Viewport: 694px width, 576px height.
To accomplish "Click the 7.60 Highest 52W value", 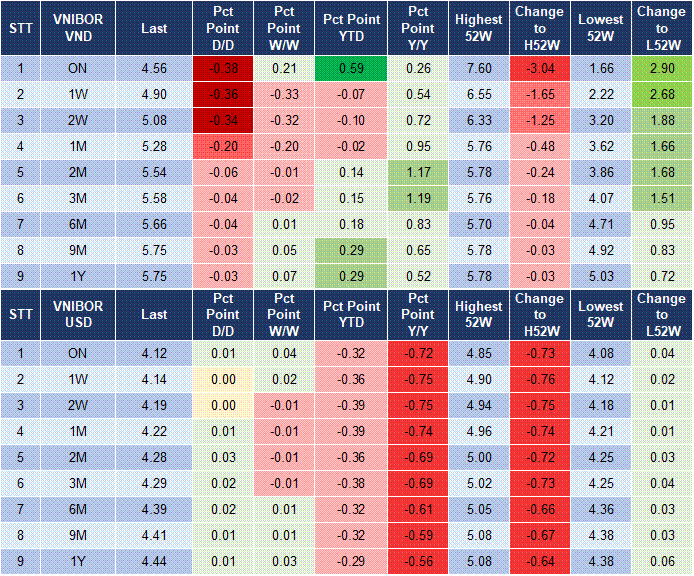I will (x=478, y=69).
